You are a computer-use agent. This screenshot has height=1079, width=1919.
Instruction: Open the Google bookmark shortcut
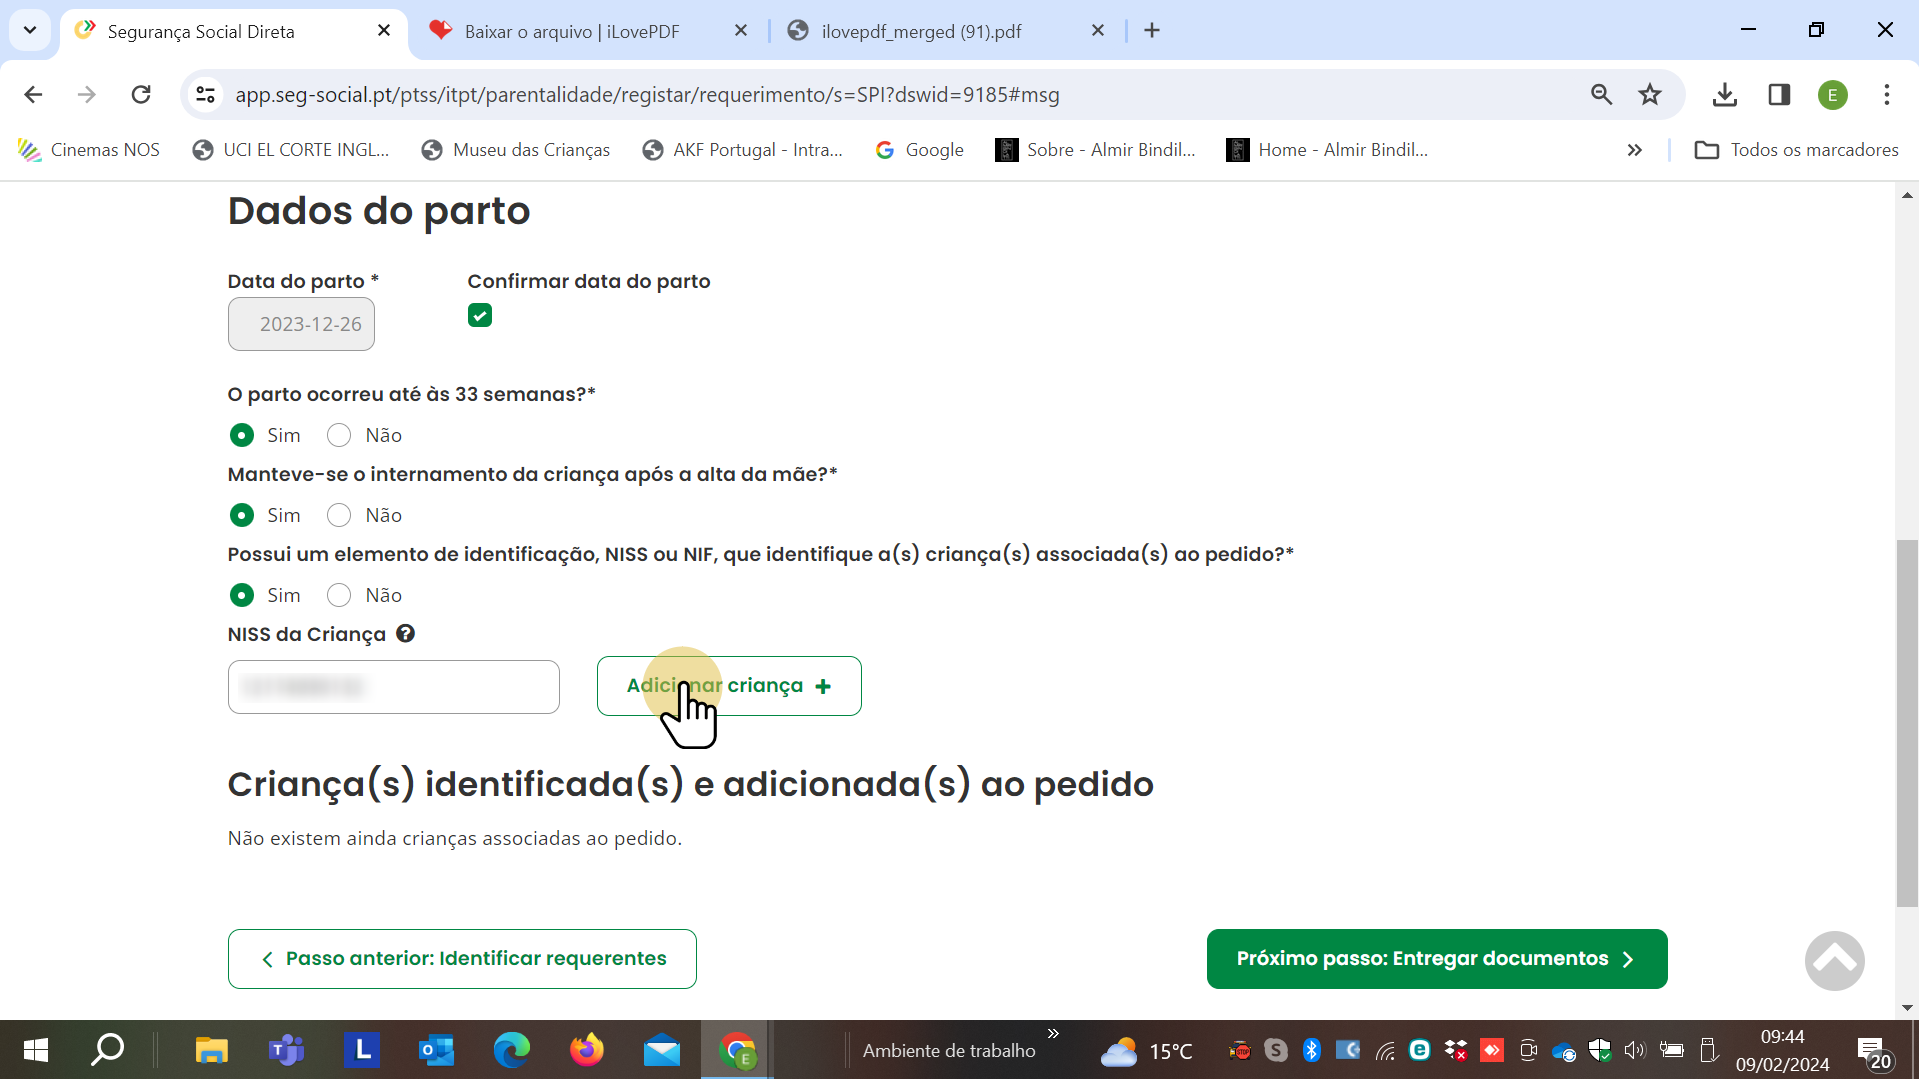point(919,150)
